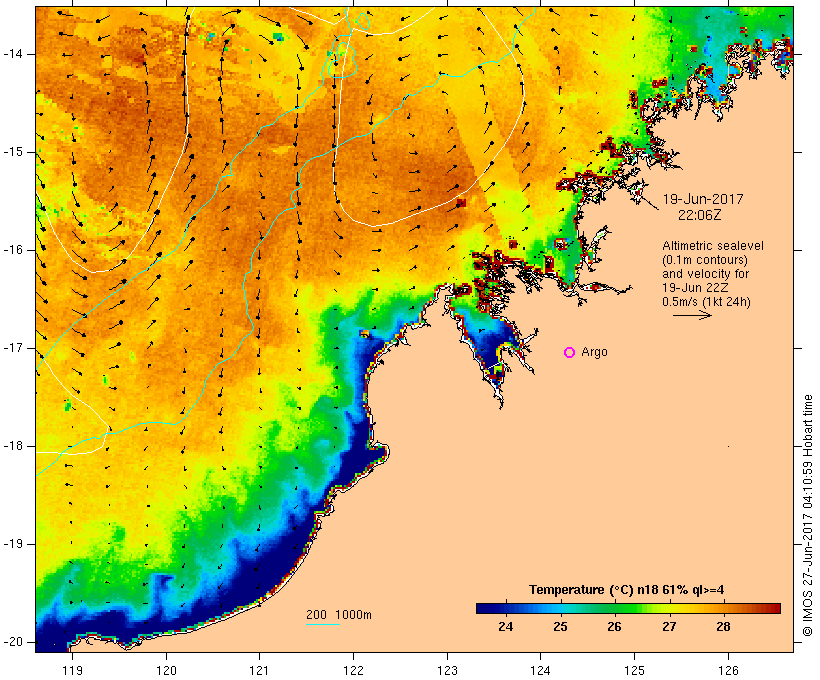Screen dimensions: 820x680
Task: Click the magenta Argo float circle marker
Action: click(570, 353)
